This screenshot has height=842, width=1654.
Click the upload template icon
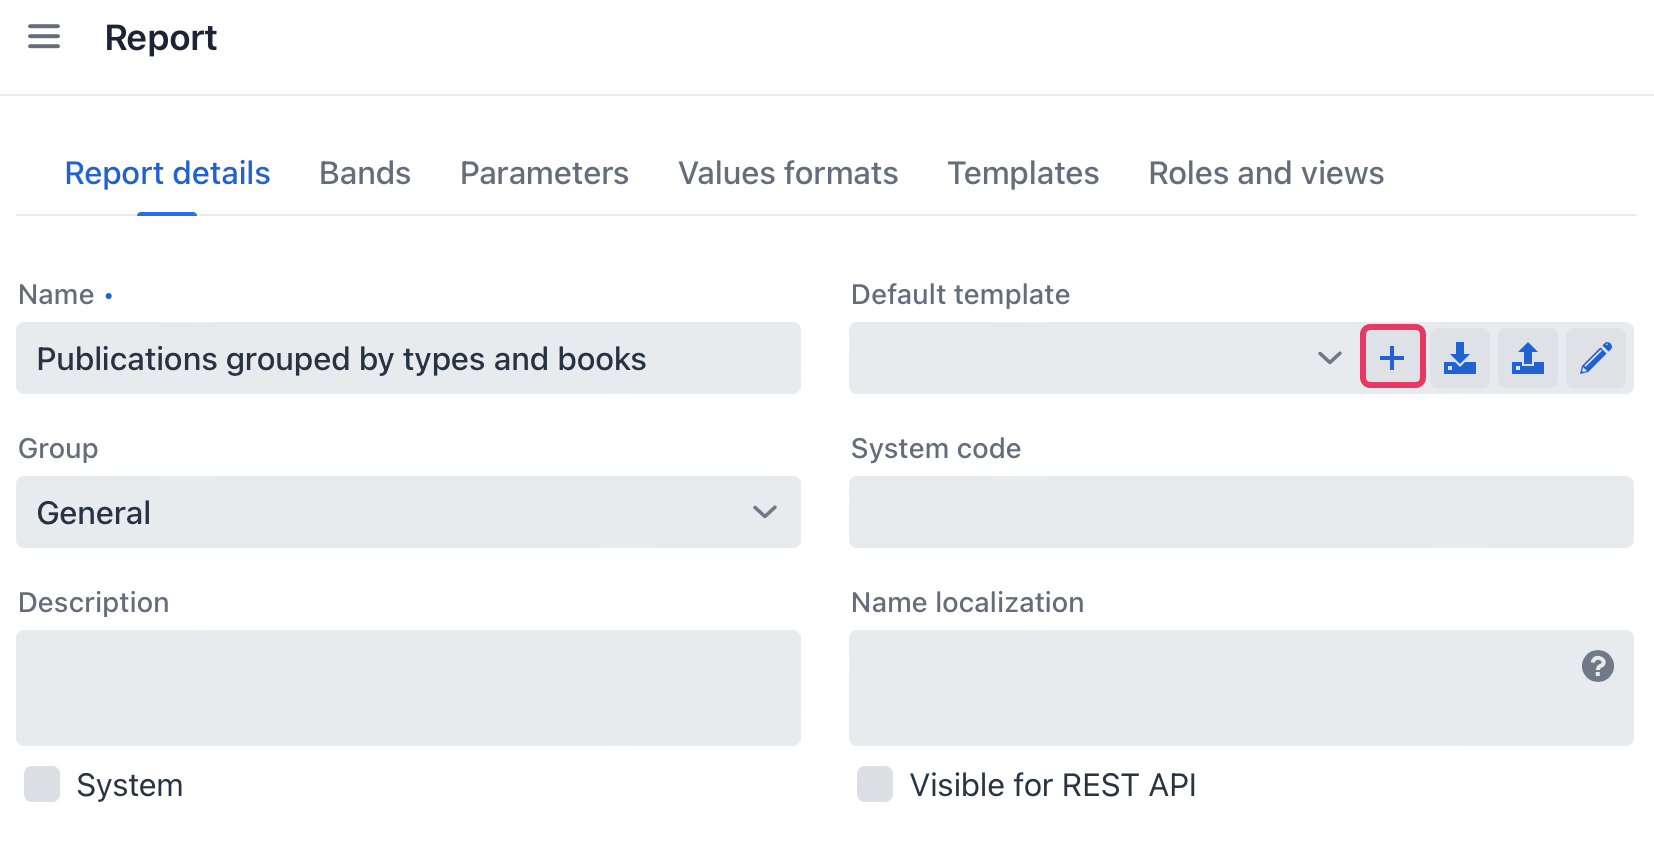click(x=1528, y=357)
